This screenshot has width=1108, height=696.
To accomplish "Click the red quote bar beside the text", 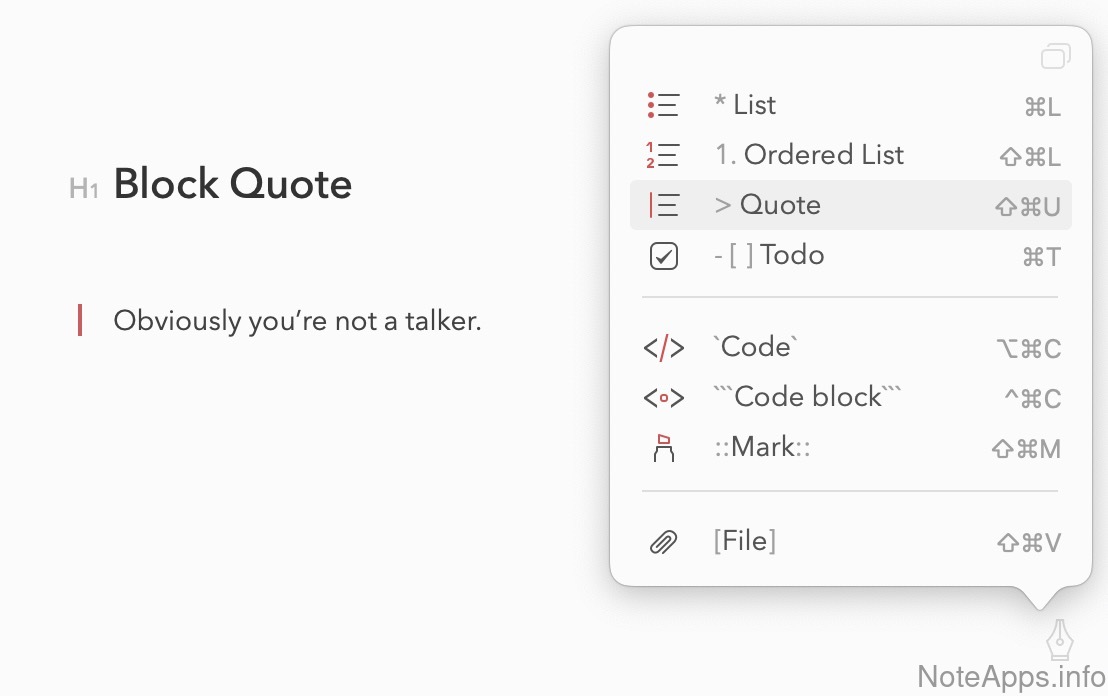I will (x=80, y=321).
